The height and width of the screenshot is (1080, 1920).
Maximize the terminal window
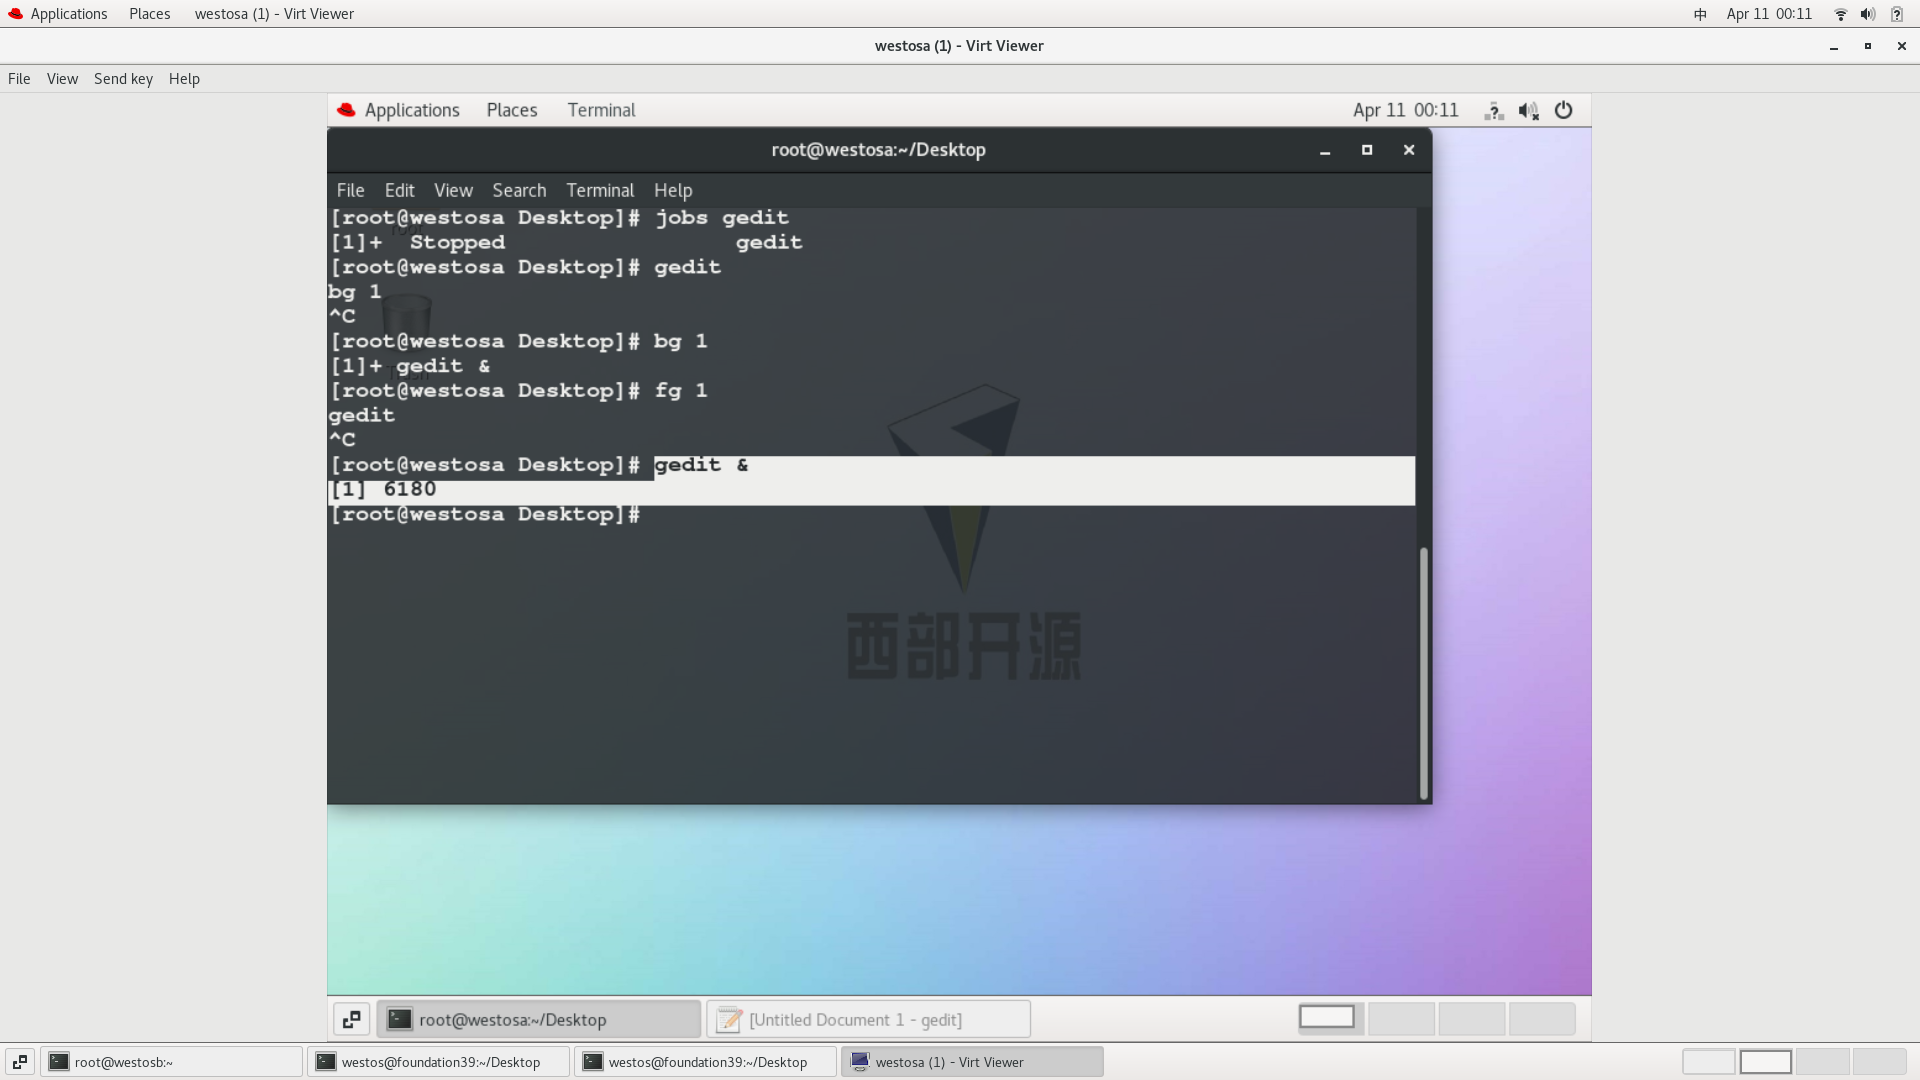point(1367,150)
